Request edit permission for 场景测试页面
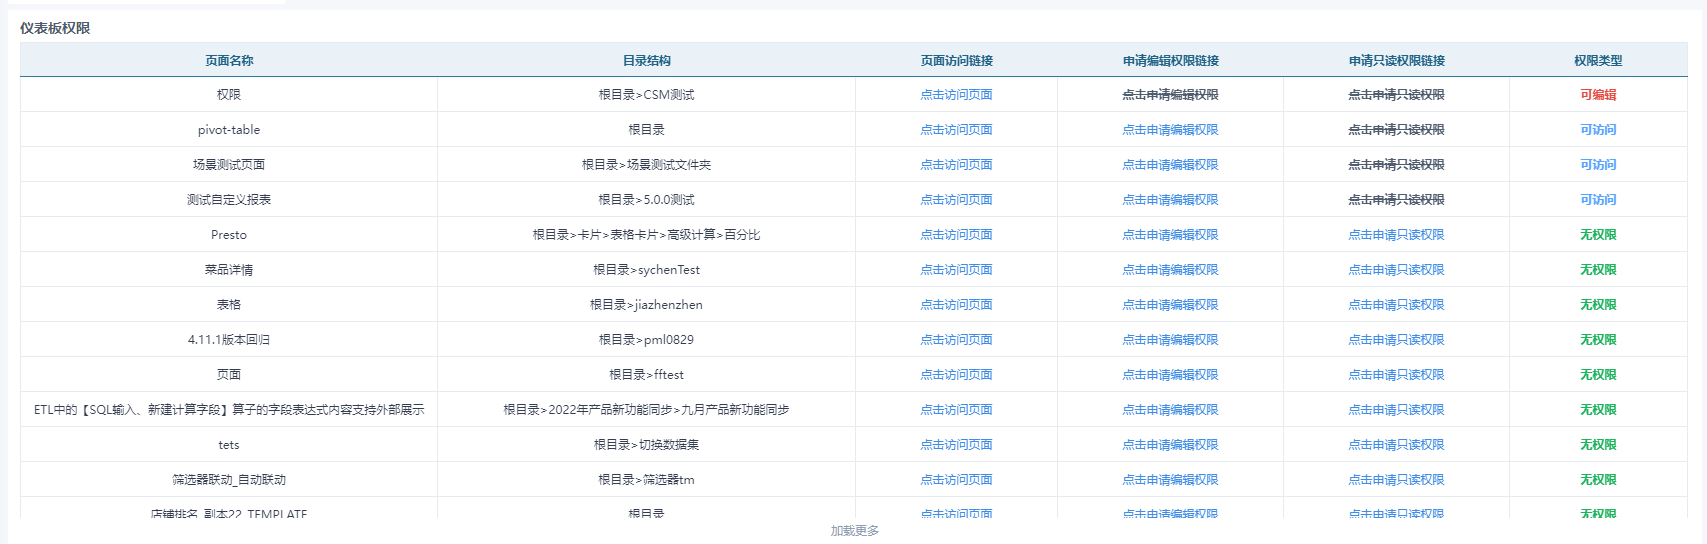Screen dimensions: 1707x544 [x=1170, y=165]
